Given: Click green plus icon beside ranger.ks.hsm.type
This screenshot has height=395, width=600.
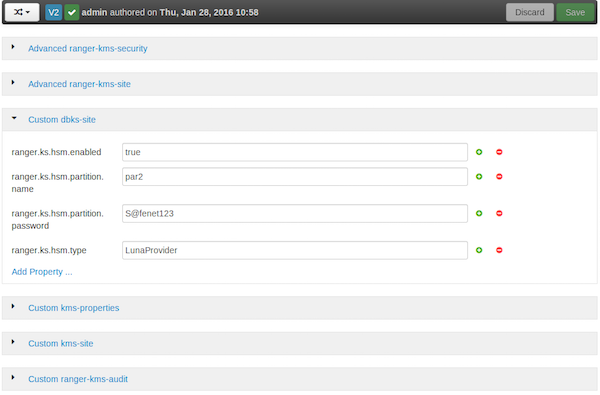Looking at the screenshot, I should [479, 250].
